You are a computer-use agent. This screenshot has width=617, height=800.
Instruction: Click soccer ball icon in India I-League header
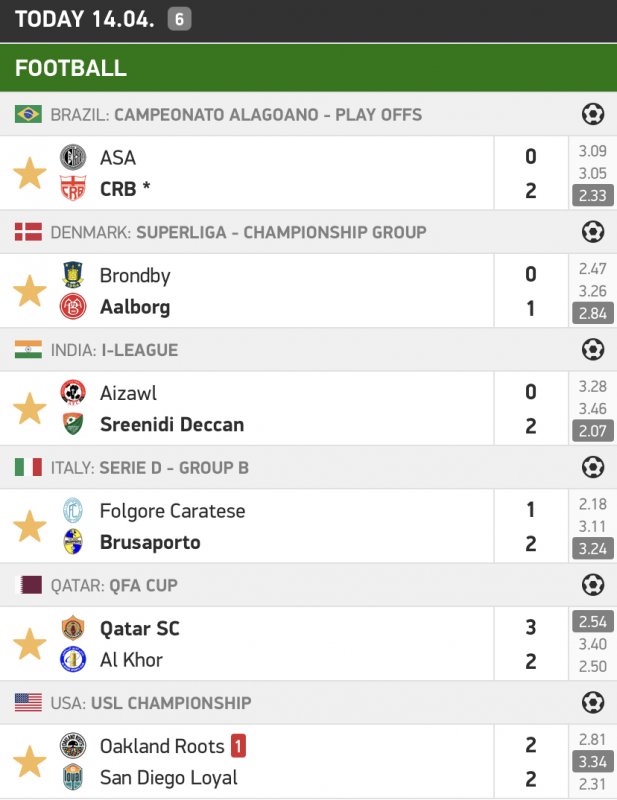593,350
